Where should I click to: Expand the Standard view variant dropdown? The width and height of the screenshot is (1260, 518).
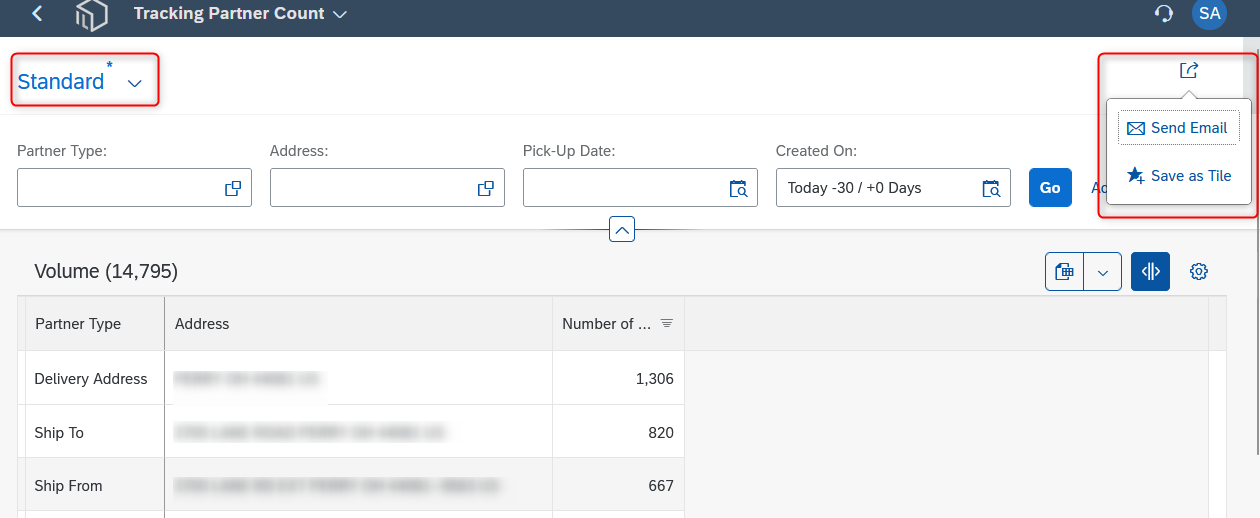pyautogui.click(x=135, y=84)
